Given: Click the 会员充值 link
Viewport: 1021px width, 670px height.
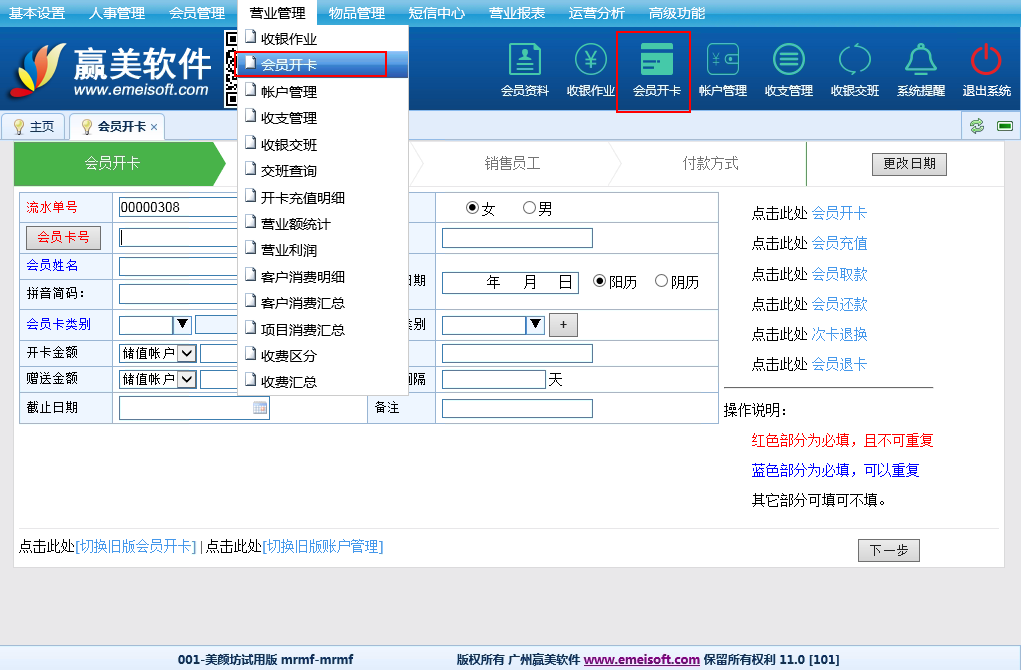Looking at the screenshot, I should coord(839,243).
